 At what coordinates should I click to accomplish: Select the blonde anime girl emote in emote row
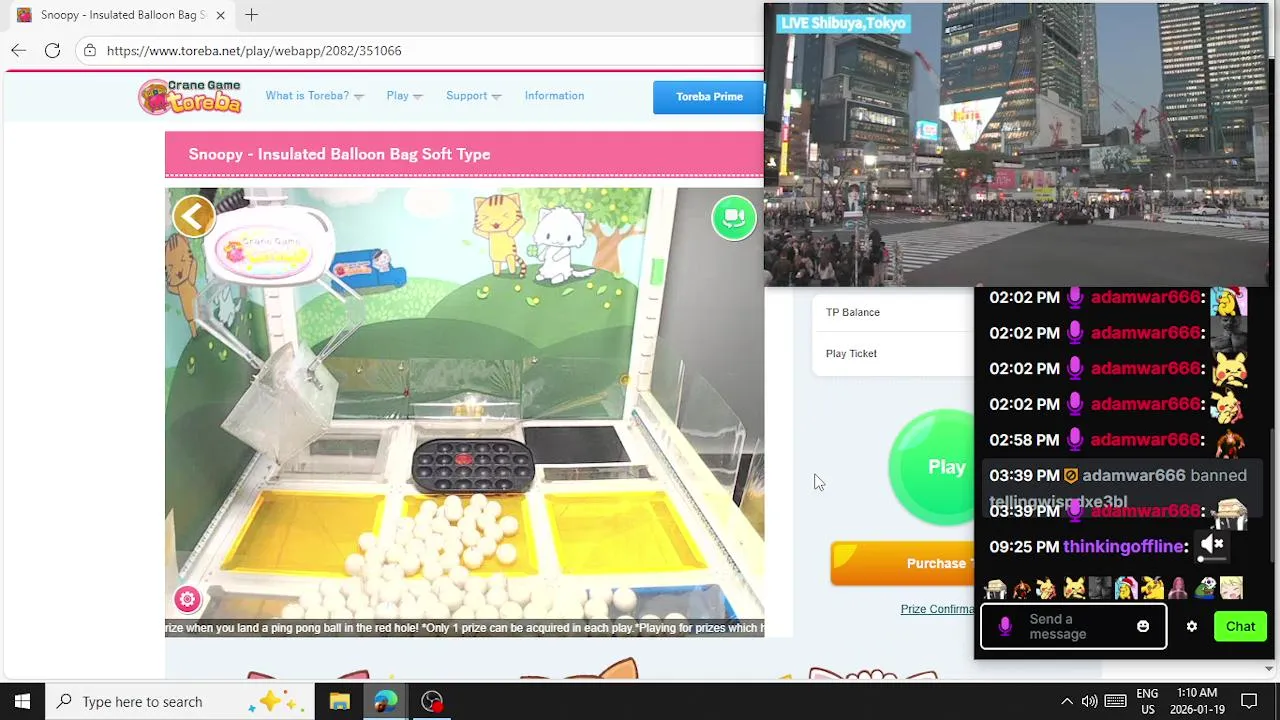pos(1231,589)
